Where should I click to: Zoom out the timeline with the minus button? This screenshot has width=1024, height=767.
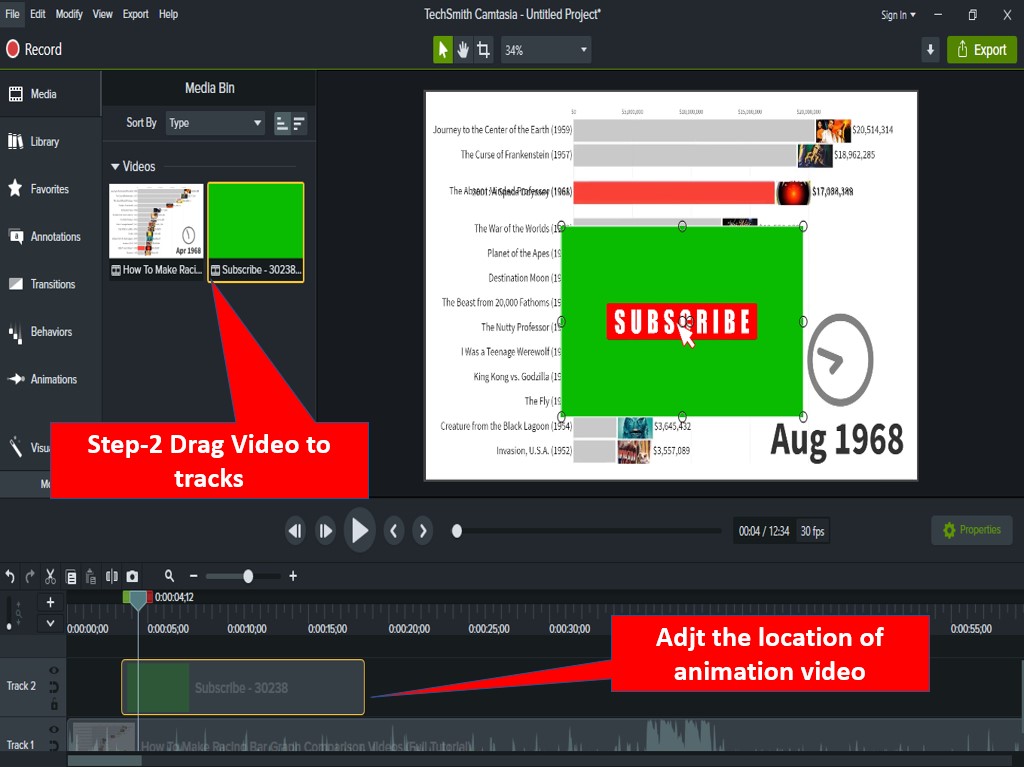[193, 576]
